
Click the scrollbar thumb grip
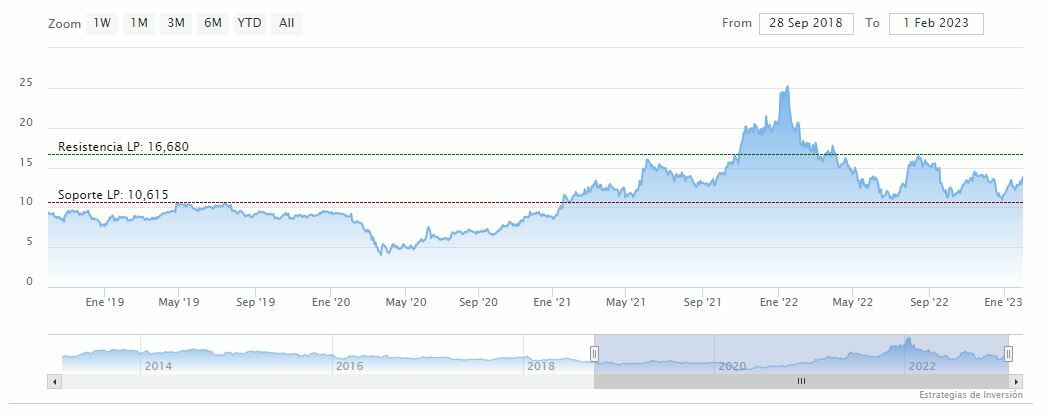pyautogui.click(x=800, y=381)
